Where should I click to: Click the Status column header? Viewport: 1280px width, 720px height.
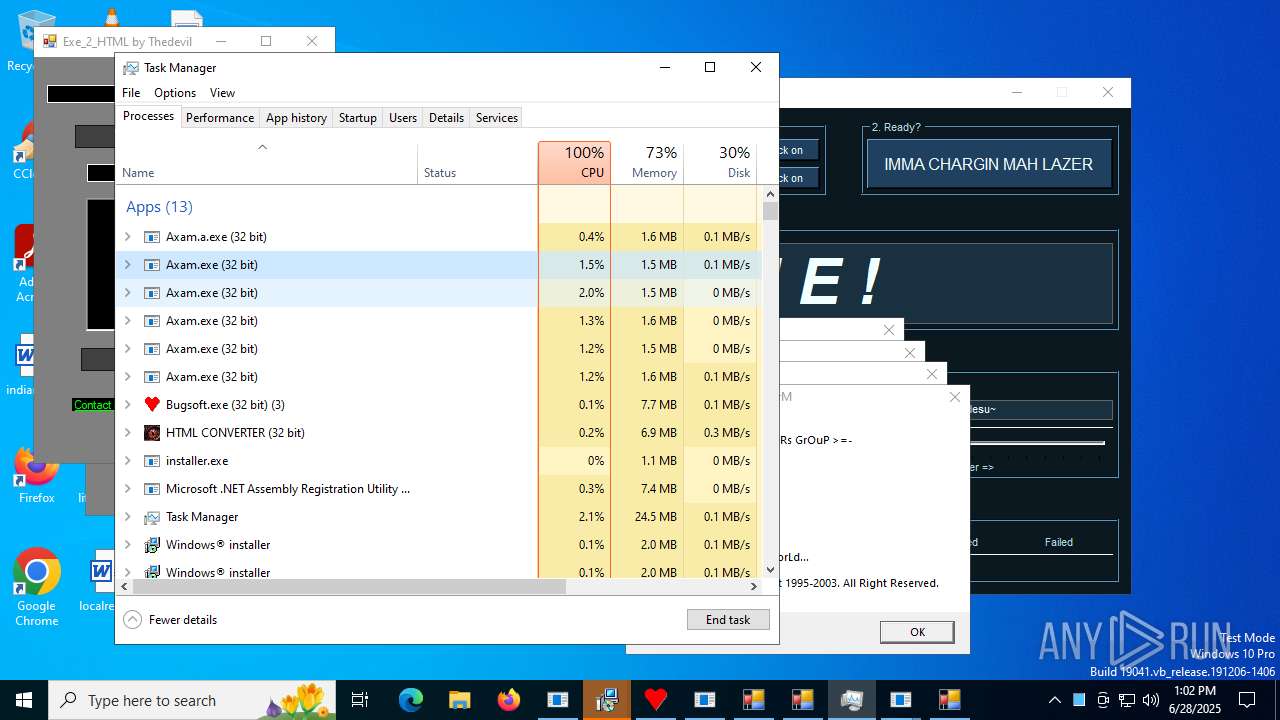tap(477, 163)
